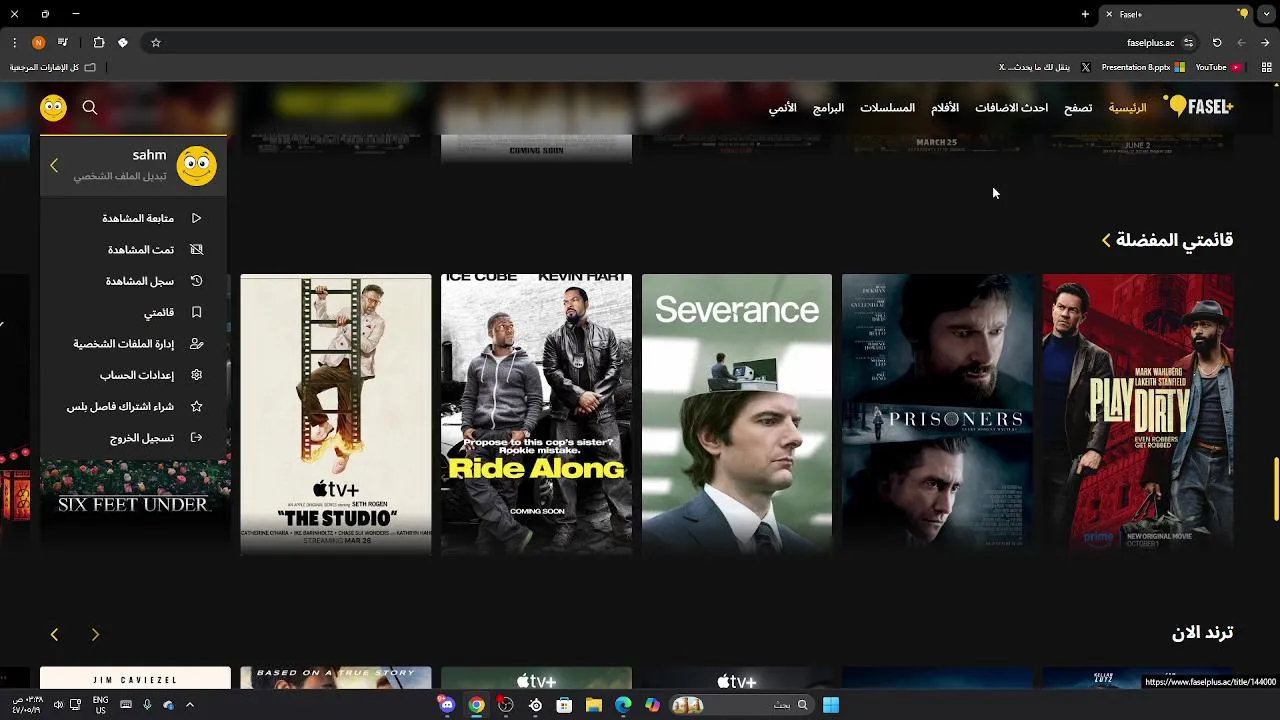Click the yellow emoji profile avatar in header
Screen dimensions: 1280x720
[x=53, y=107]
